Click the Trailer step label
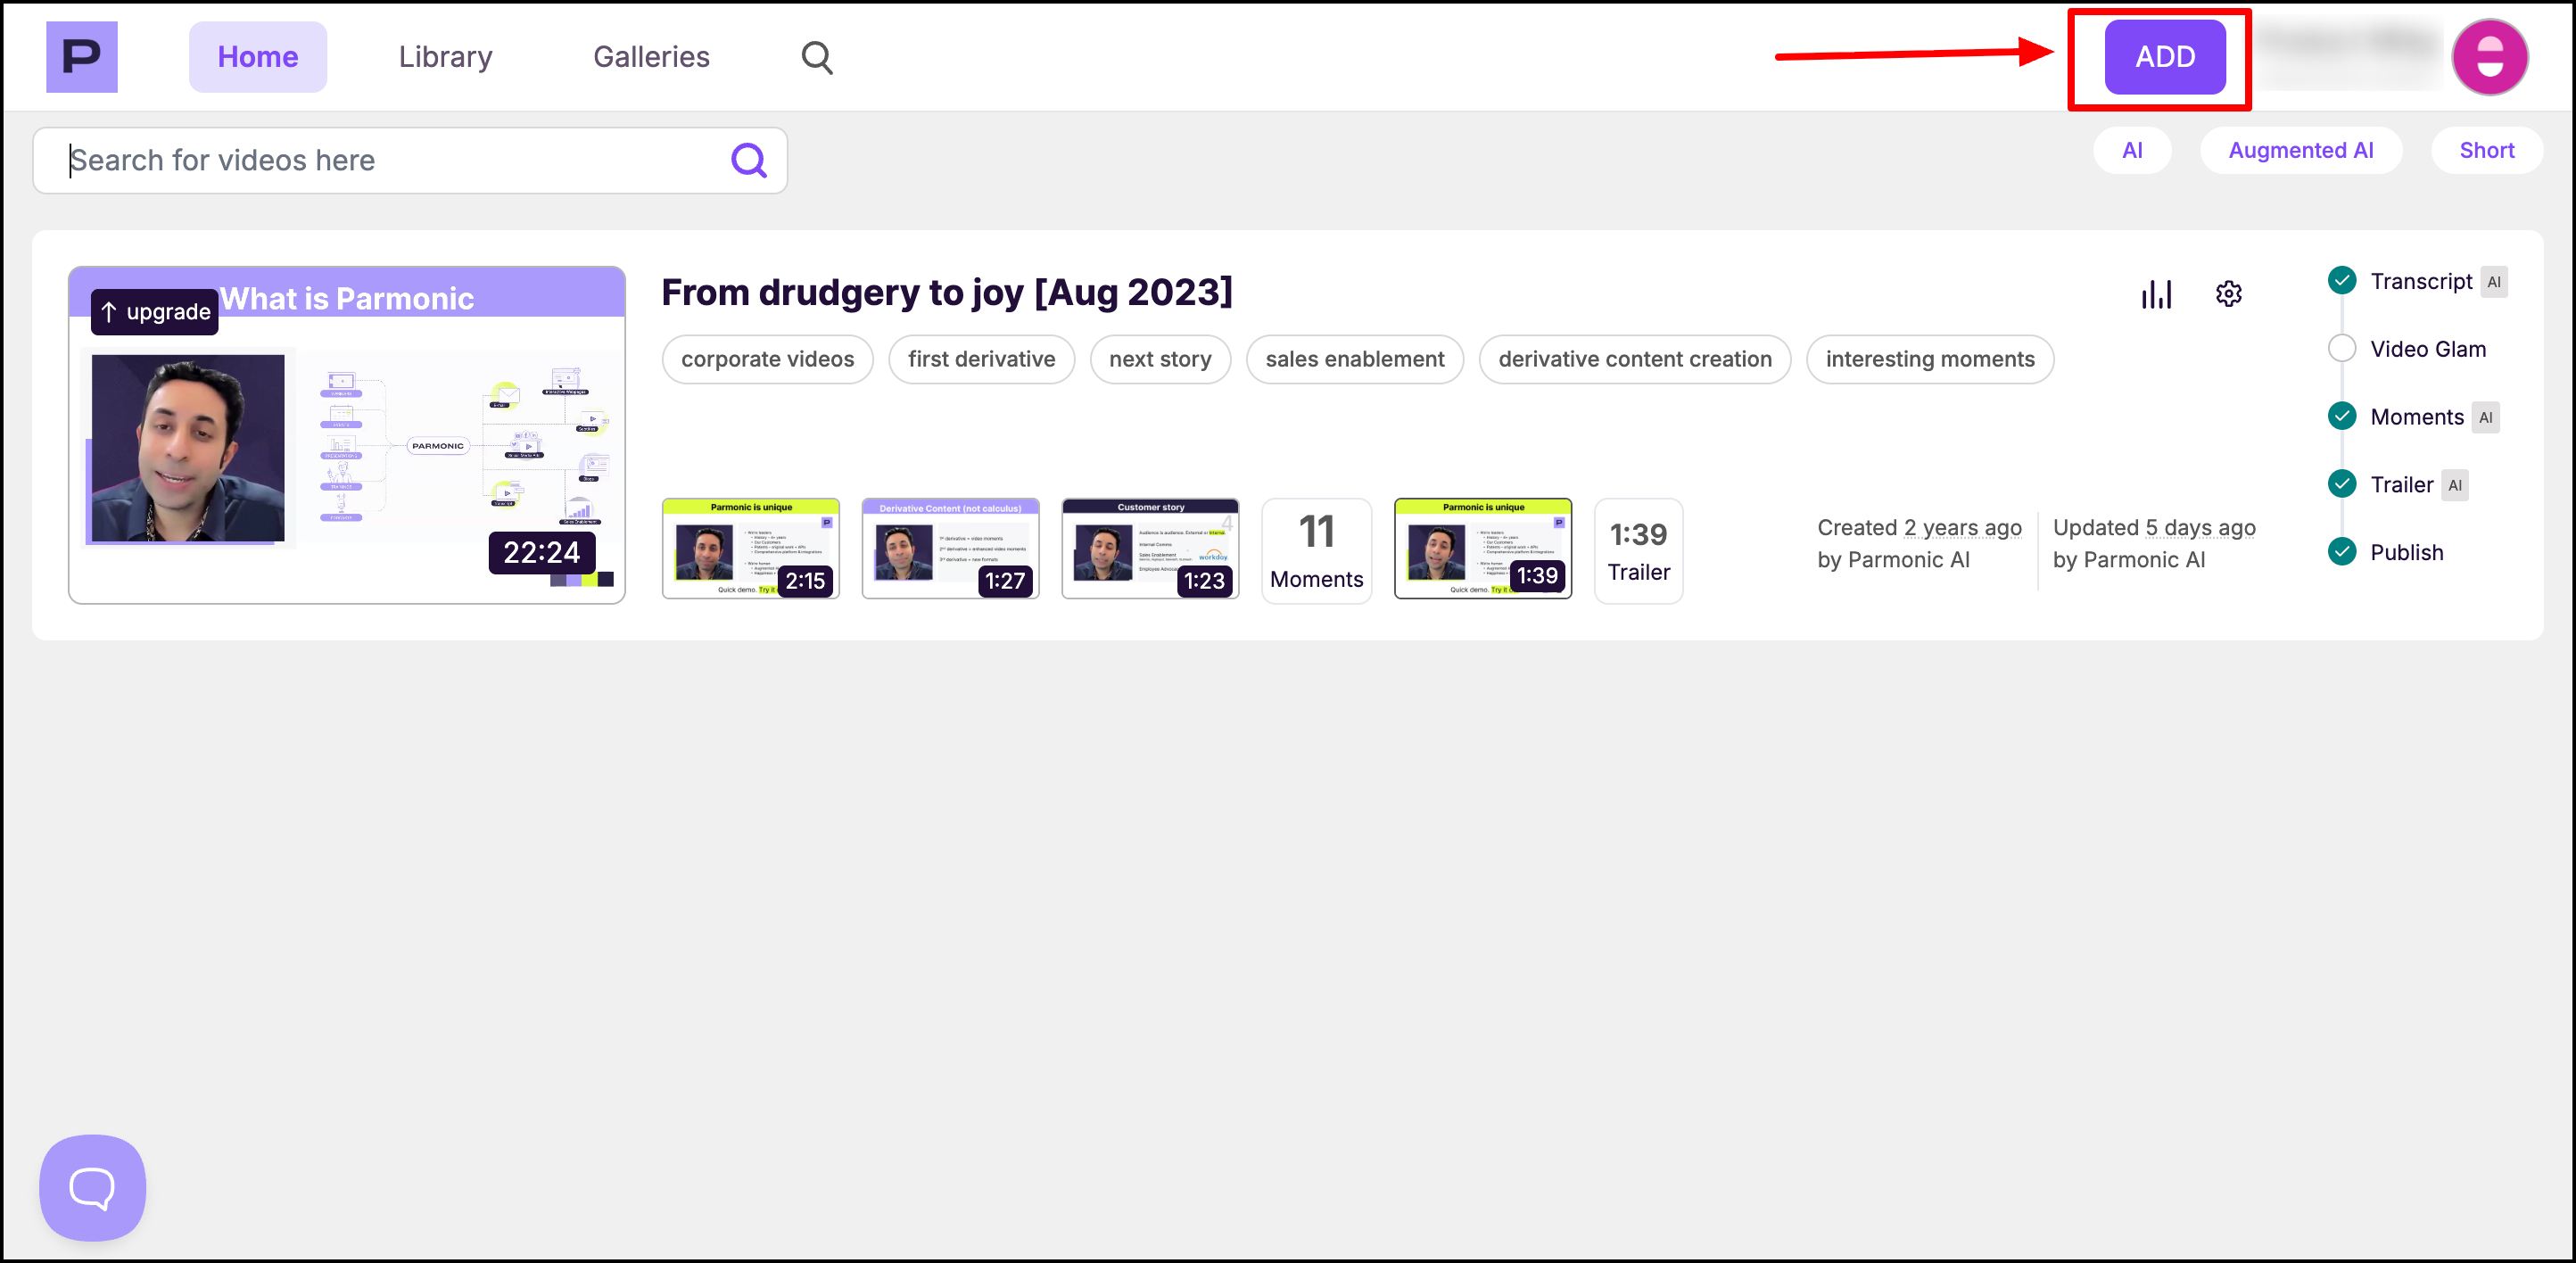Viewport: 2576px width, 1263px height. [2401, 485]
